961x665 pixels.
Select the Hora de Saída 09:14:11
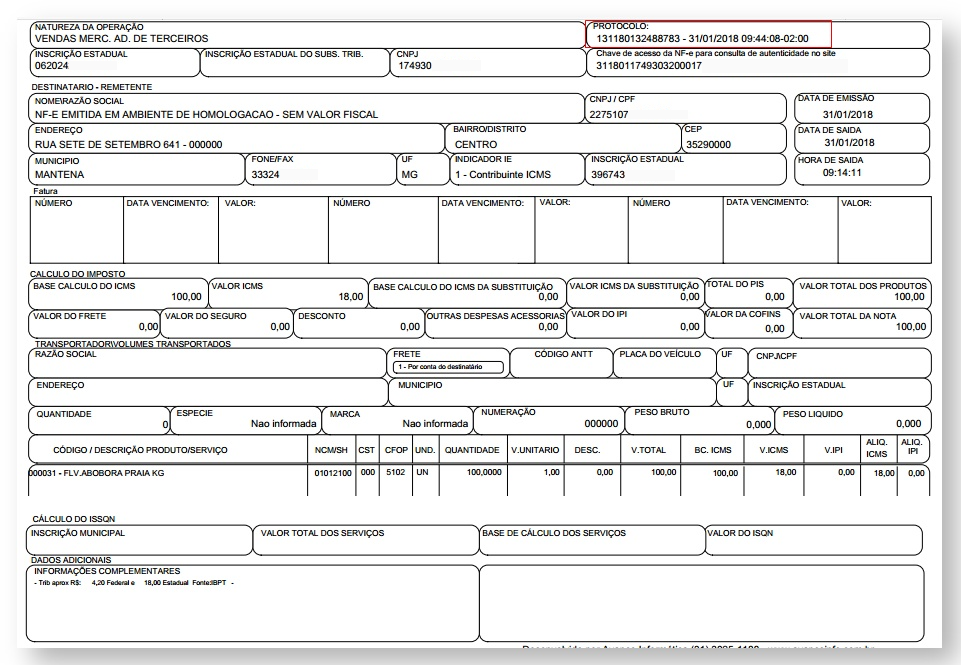pyautogui.click(x=842, y=173)
